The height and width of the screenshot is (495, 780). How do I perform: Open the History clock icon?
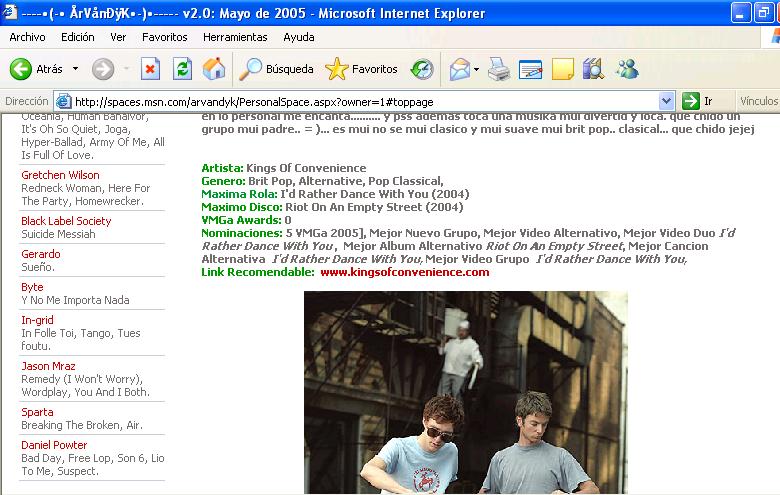pyautogui.click(x=422, y=69)
